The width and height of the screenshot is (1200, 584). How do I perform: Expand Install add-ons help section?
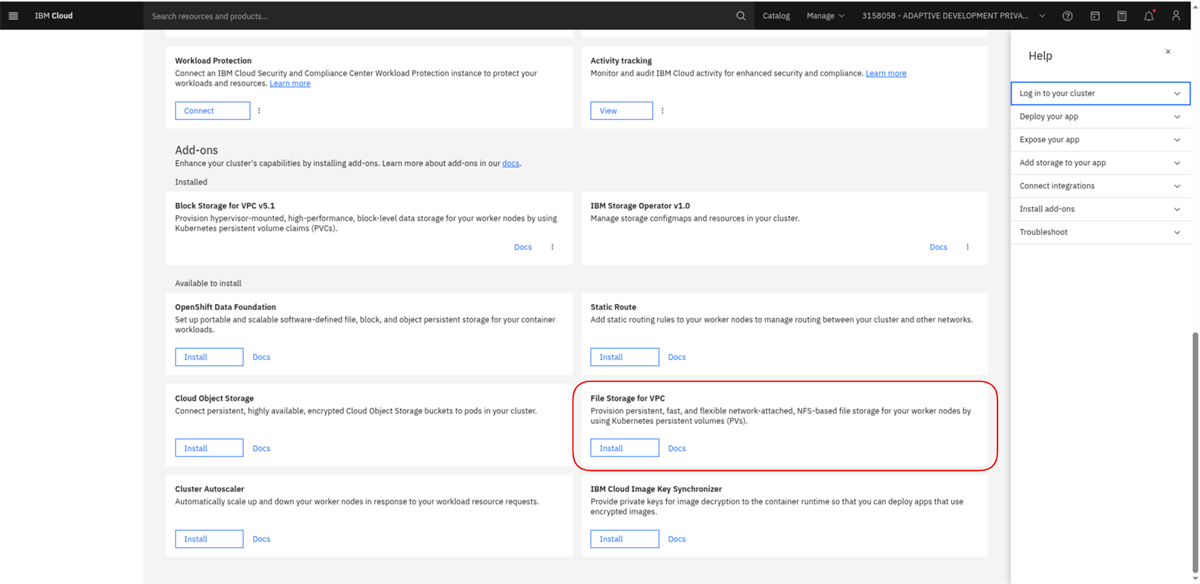pos(1100,209)
